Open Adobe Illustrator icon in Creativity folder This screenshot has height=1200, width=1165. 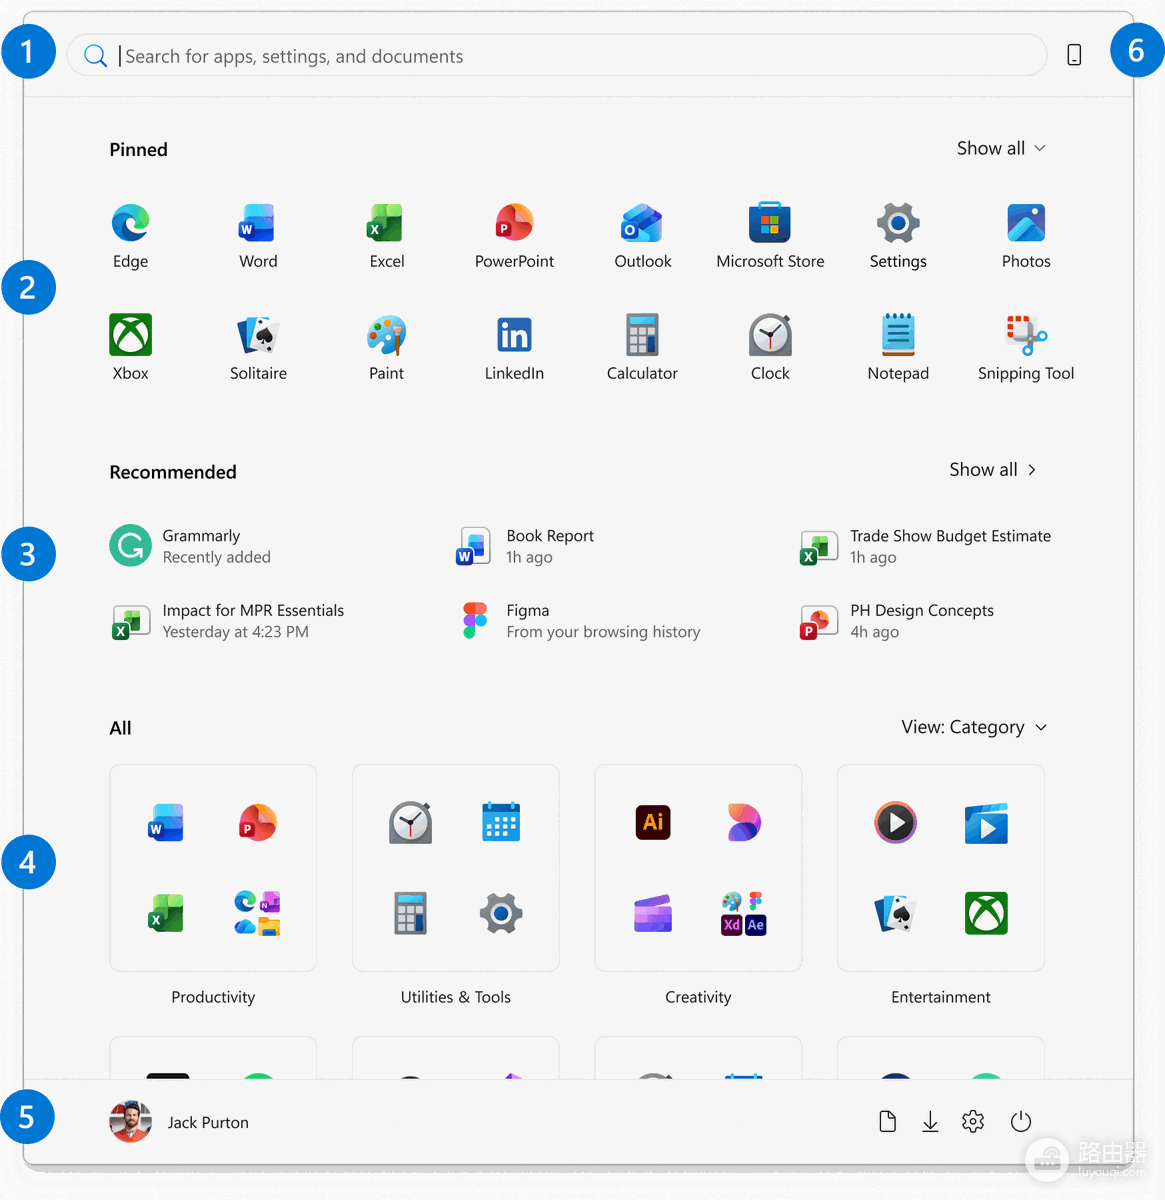pyautogui.click(x=653, y=822)
